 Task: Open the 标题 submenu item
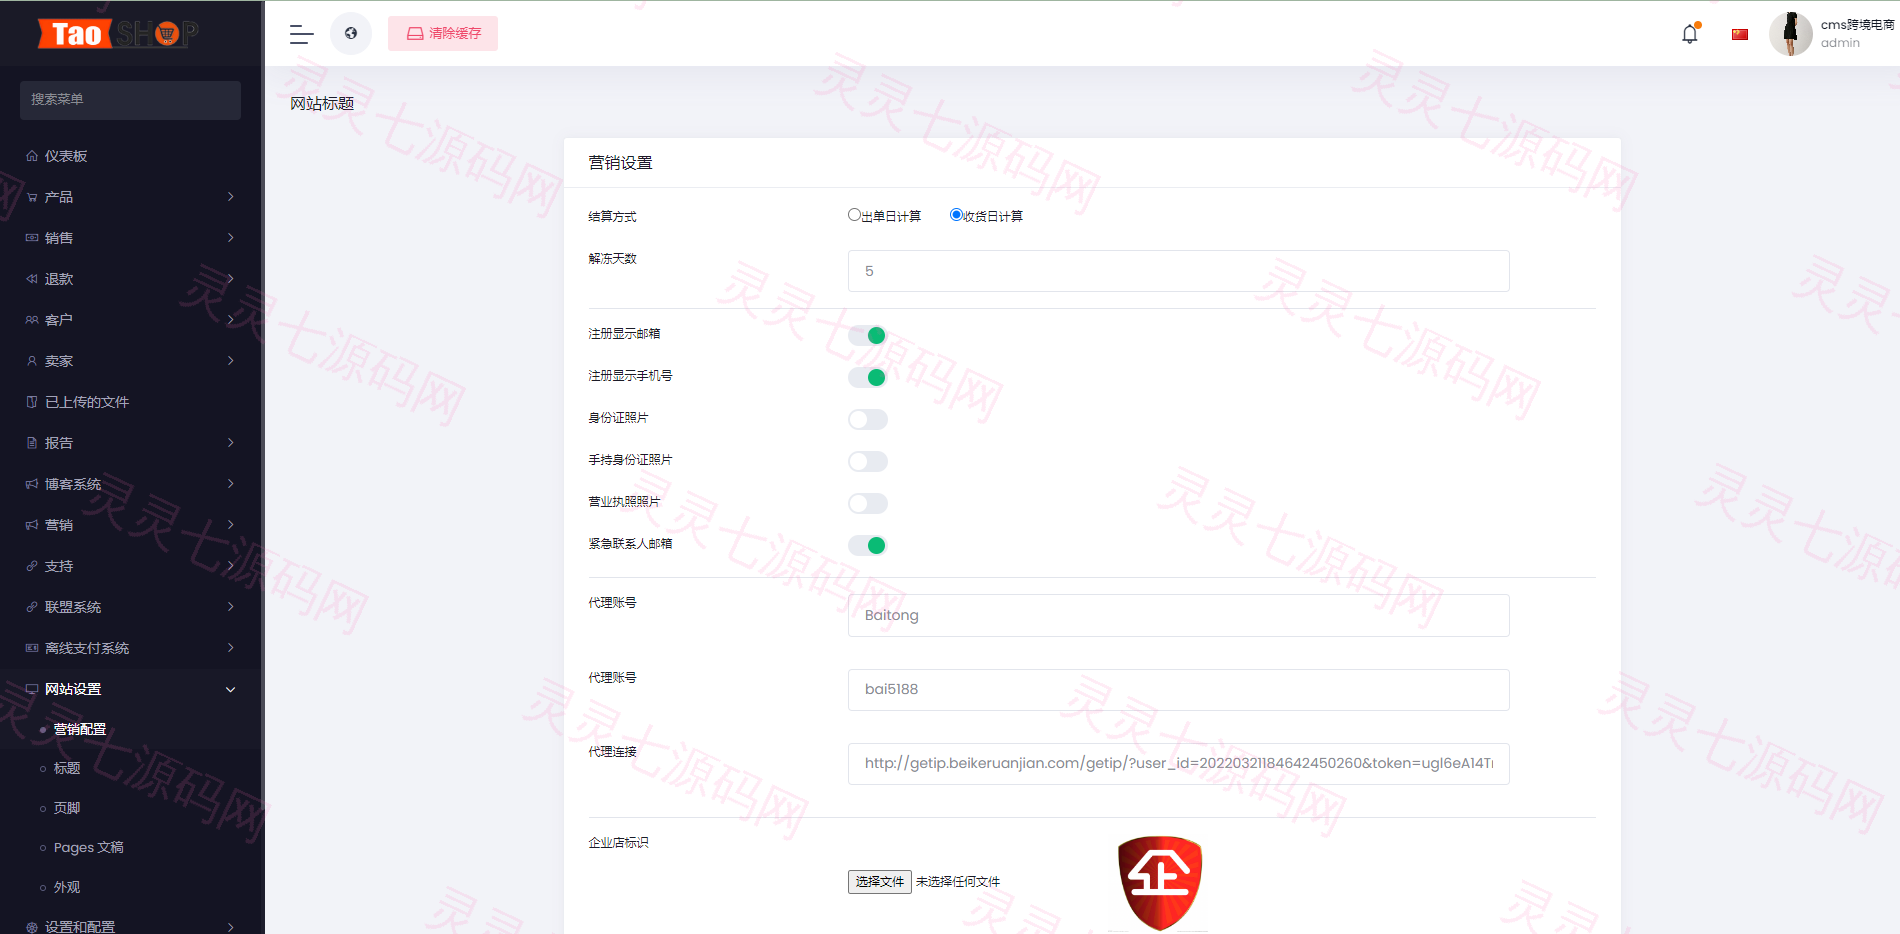click(67, 768)
